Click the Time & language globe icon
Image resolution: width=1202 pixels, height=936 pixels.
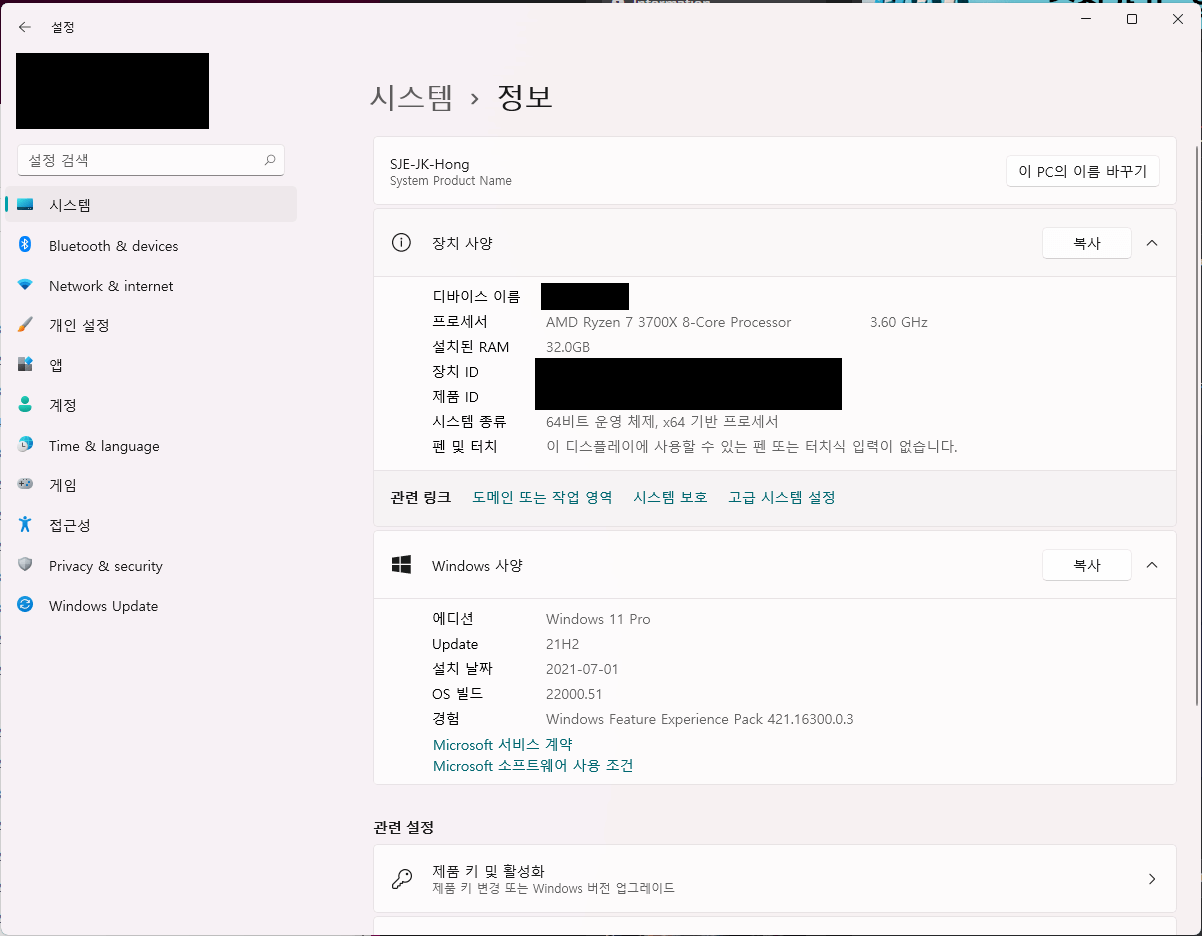tap(26, 445)
